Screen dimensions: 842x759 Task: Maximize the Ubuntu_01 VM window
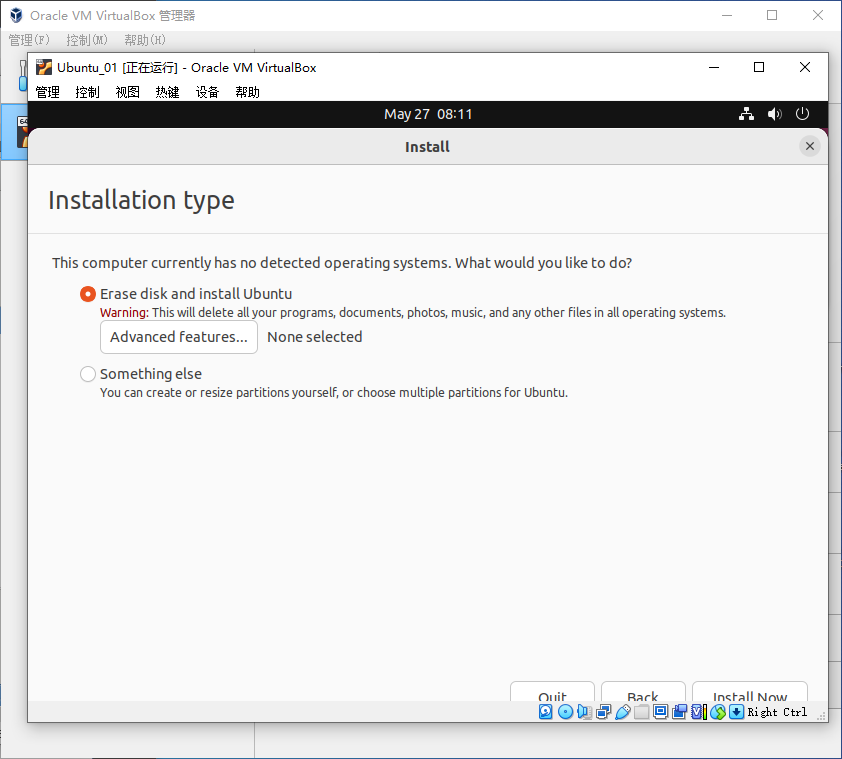(x=759, y=67)
